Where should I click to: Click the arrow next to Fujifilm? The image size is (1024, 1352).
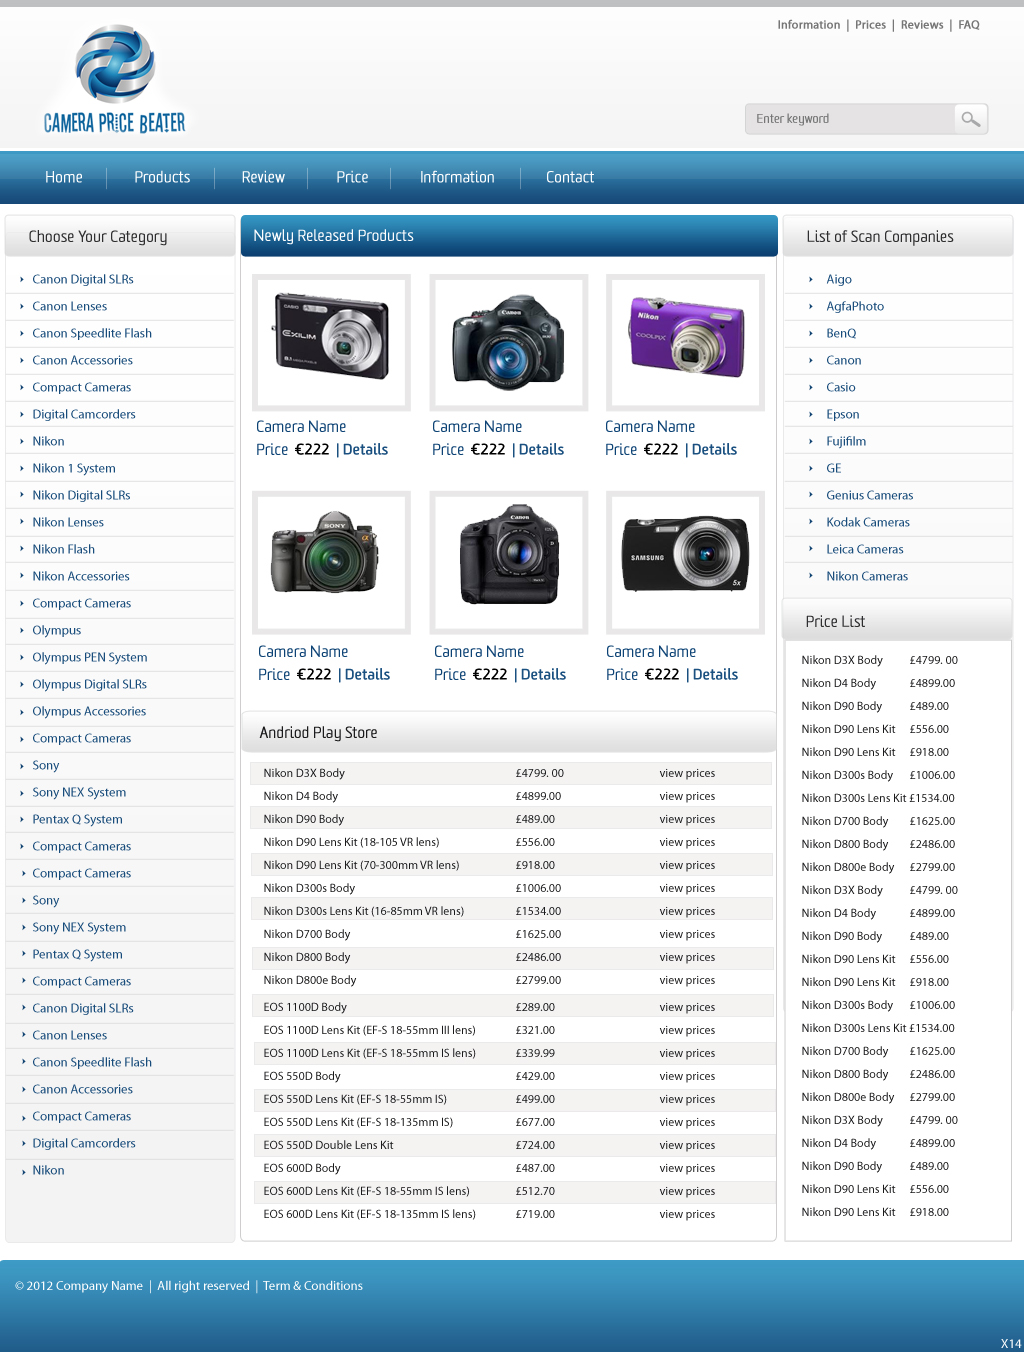(812, 440)
